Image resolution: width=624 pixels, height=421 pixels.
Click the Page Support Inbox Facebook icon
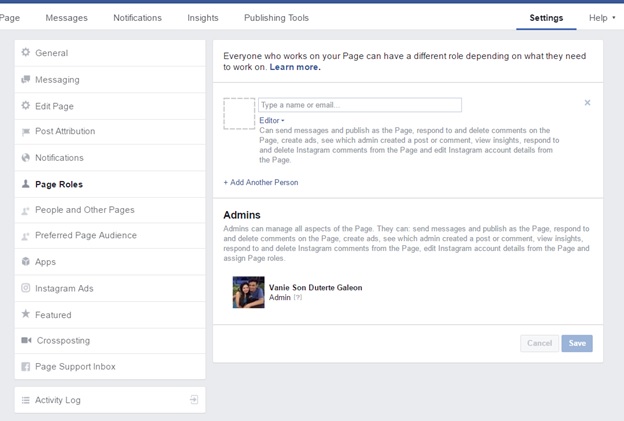click(x=25, y=366)
